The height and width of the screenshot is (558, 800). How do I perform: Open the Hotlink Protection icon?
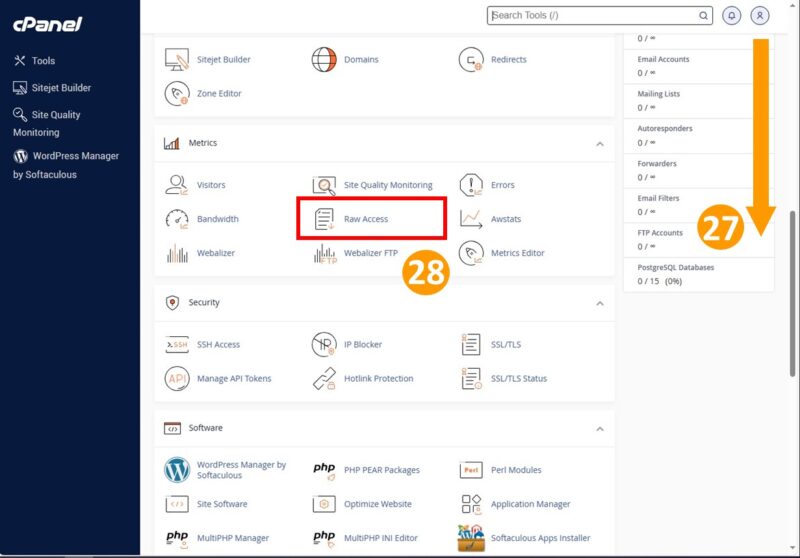click(324, 378)
